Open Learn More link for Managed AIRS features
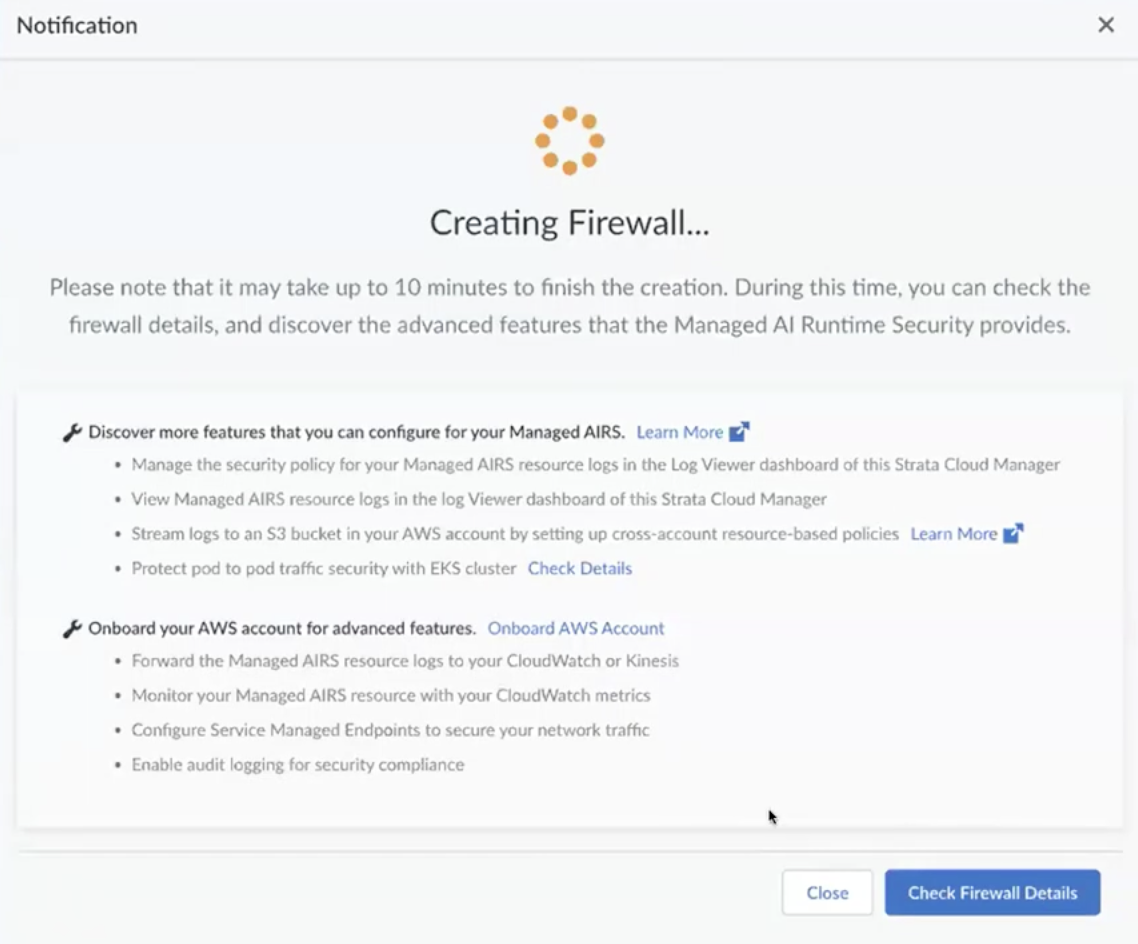This screenshot has height=944, width=1138. point(679,432)
